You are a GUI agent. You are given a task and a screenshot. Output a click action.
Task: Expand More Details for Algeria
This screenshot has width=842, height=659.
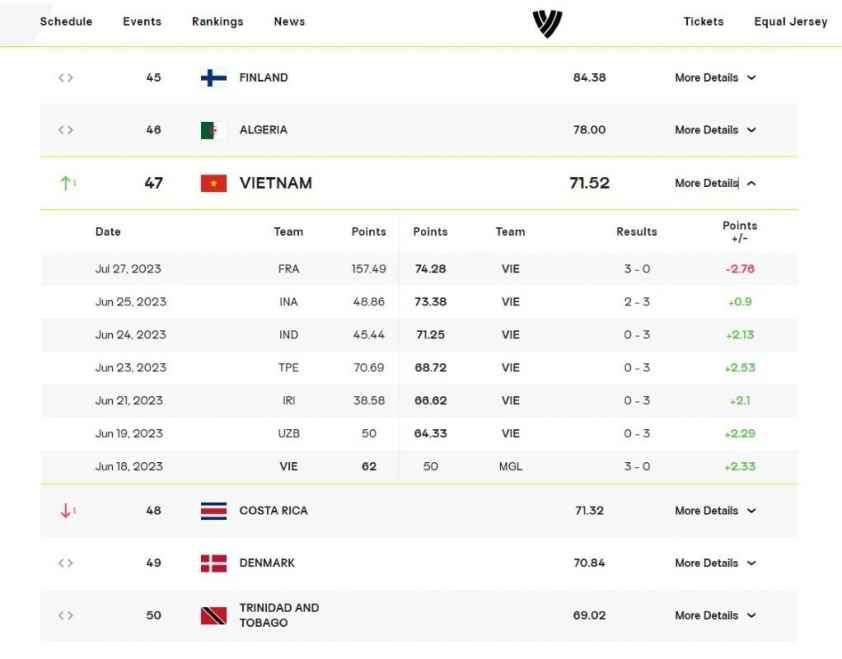point(715,129)
